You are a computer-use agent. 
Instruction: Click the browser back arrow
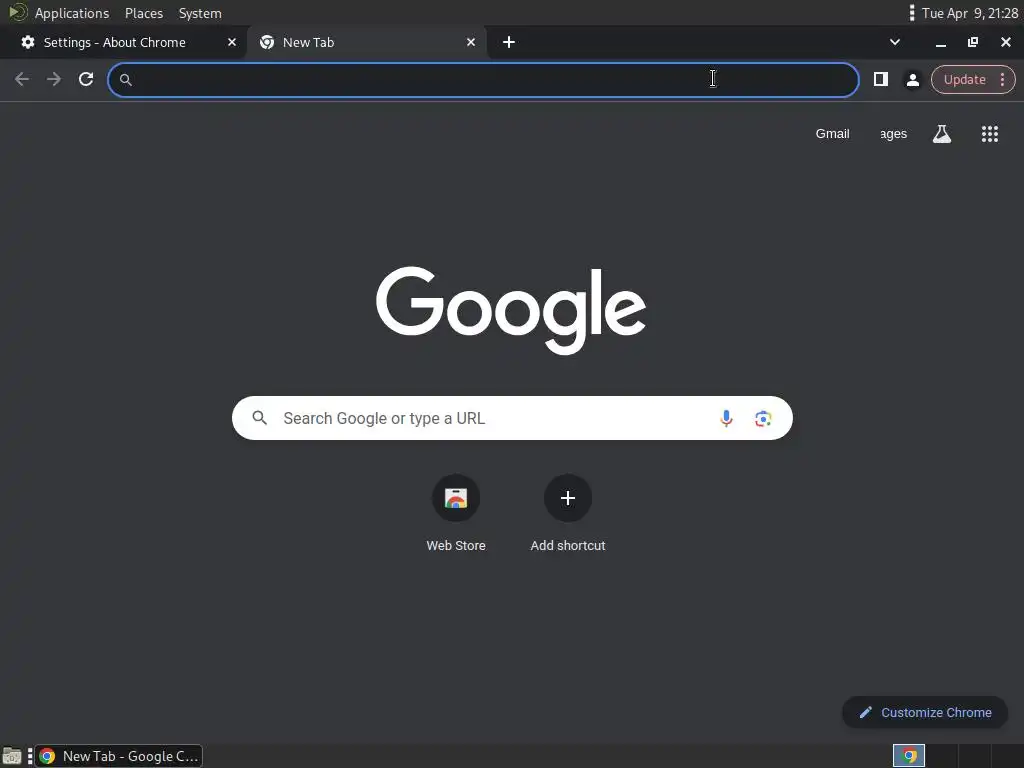(x=22, y=79)
